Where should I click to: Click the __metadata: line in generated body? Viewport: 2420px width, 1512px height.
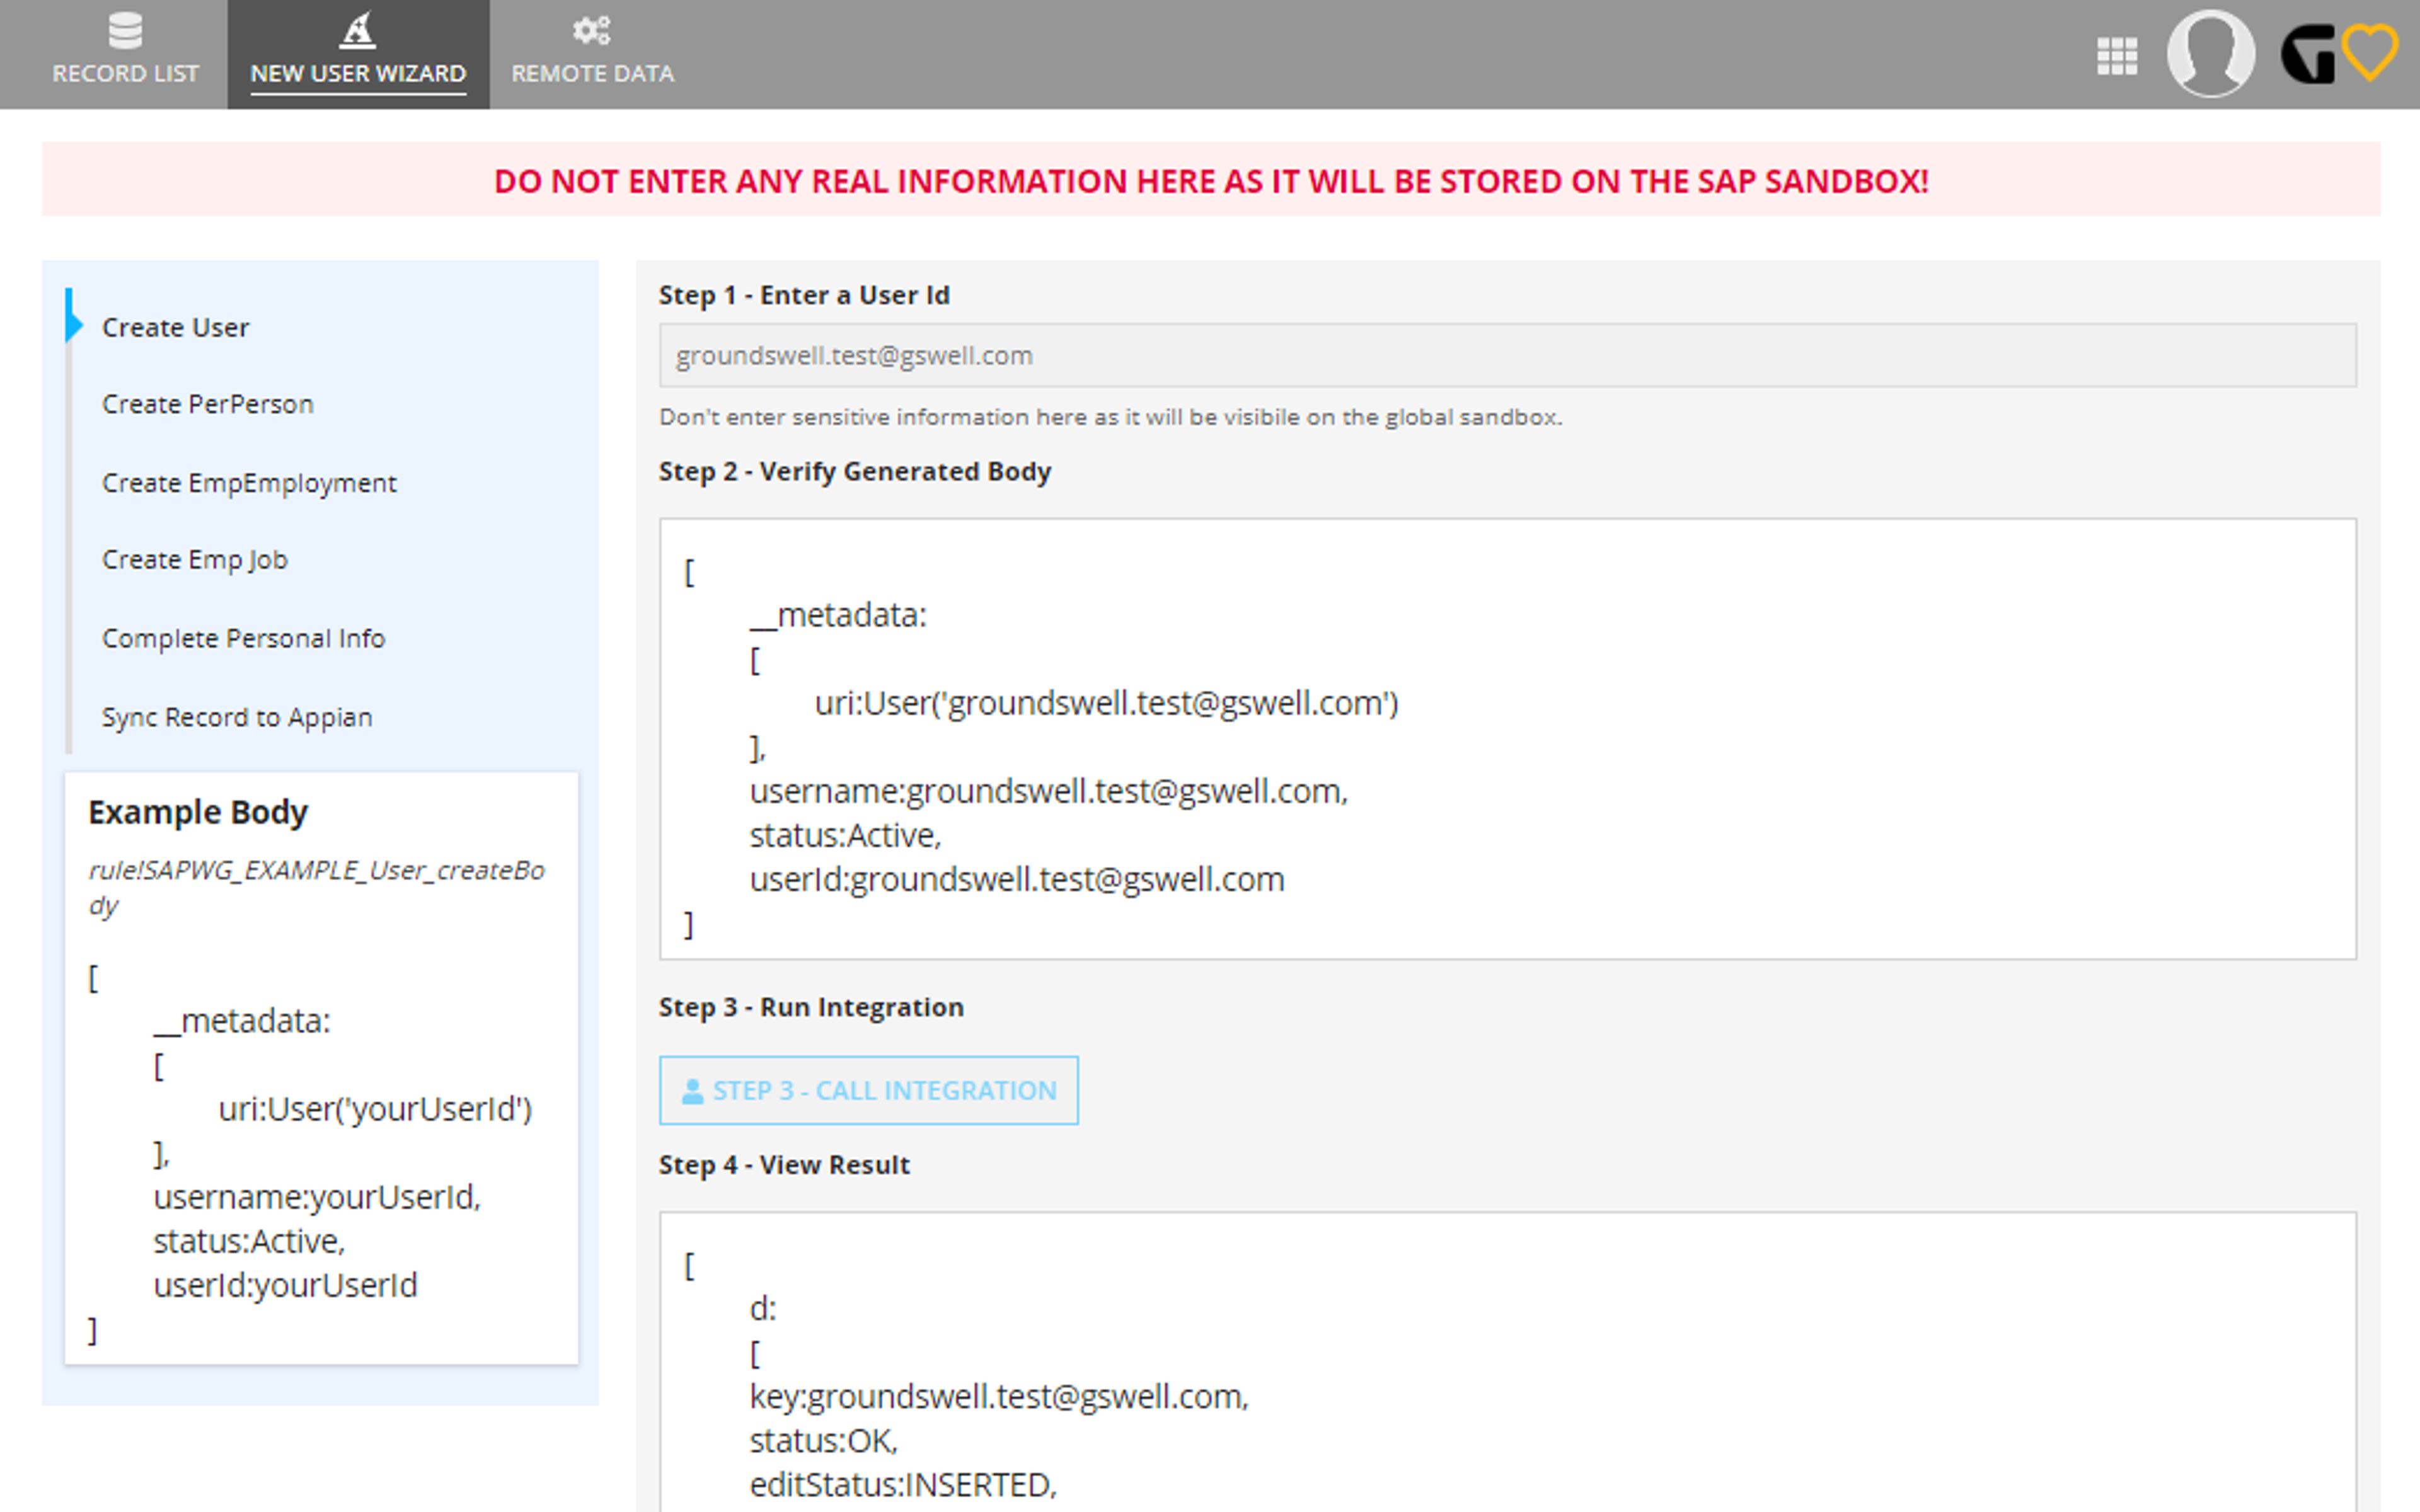pyautogui.click(x=838, y=615)
